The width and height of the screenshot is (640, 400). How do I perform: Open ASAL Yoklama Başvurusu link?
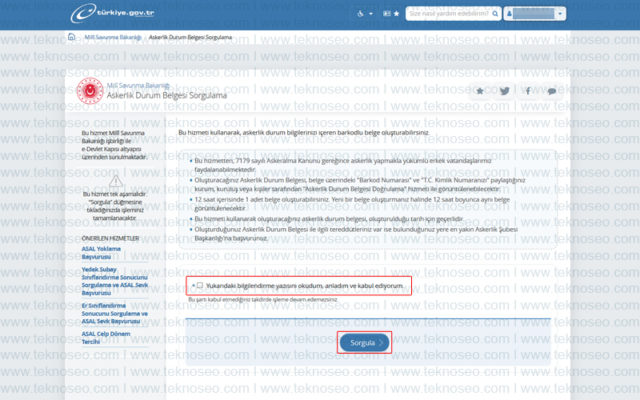(101, 253)
